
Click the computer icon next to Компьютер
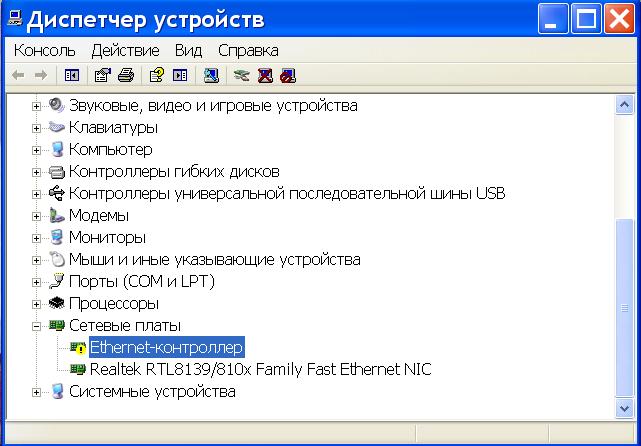pos(57,150)
